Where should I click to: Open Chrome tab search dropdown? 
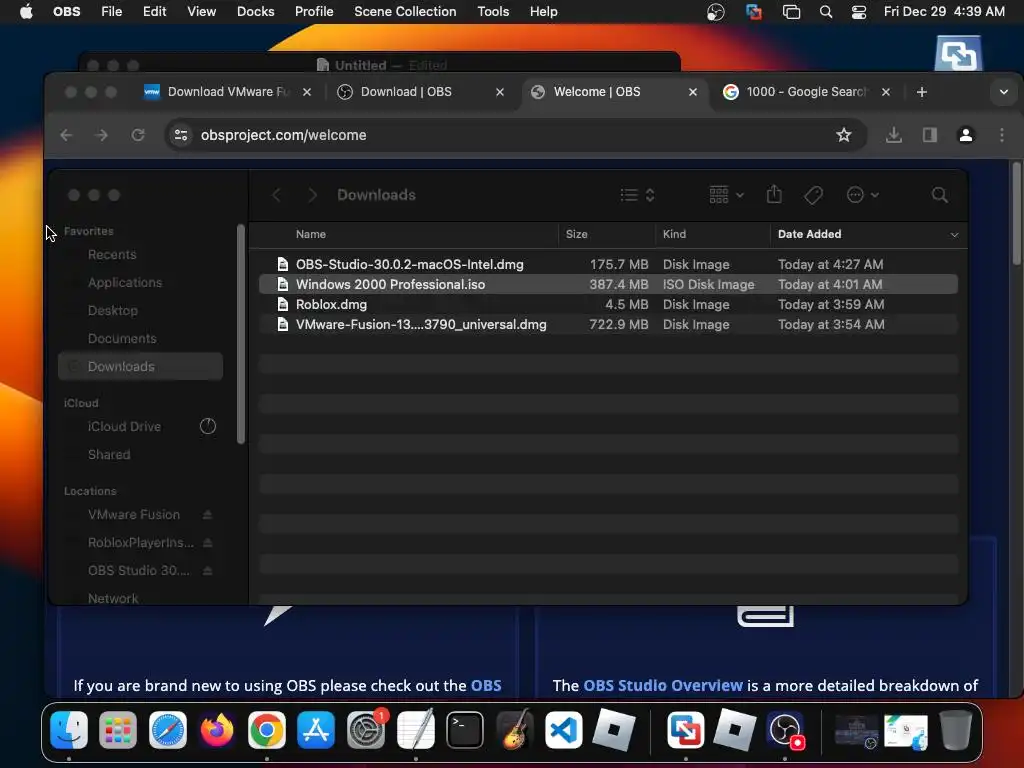click(x=1004, y=92)
